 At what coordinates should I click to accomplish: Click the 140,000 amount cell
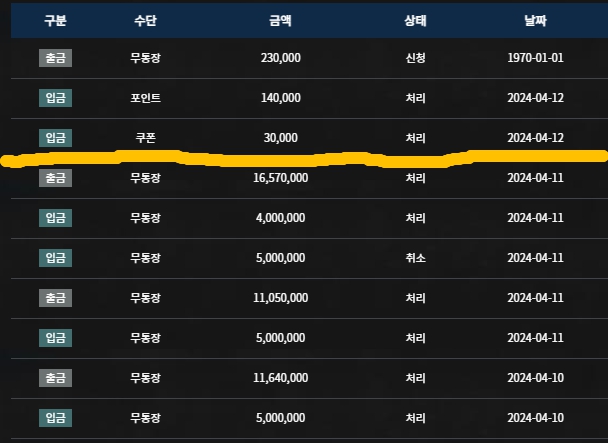pyautogui.click(x=280, y=98)
